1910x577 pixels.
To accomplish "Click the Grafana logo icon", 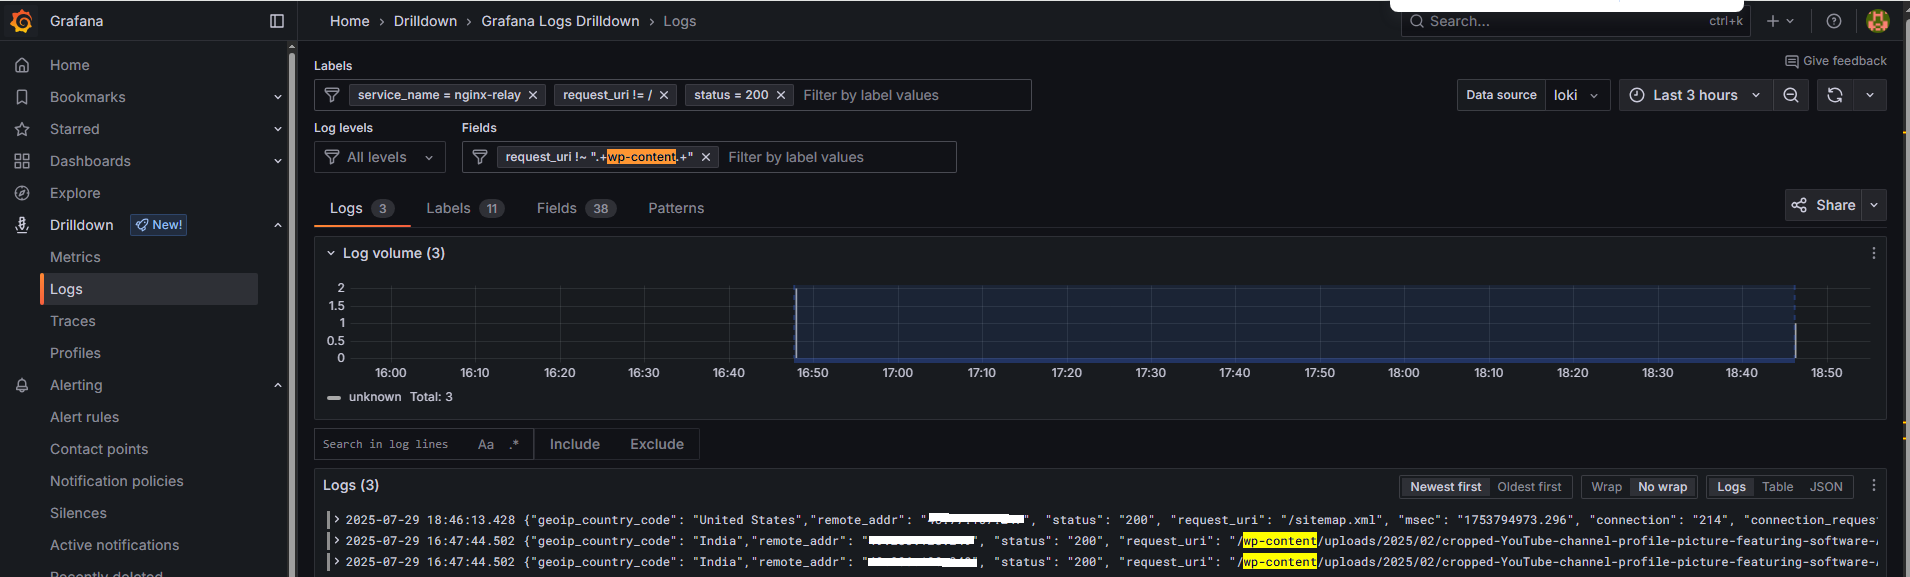I will [x=21, y=21].
